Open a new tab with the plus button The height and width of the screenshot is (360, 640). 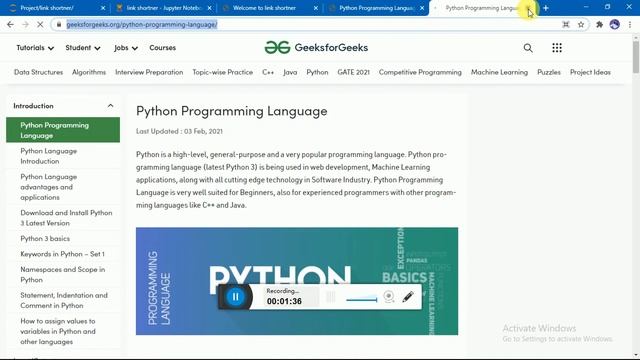(545, 8)
